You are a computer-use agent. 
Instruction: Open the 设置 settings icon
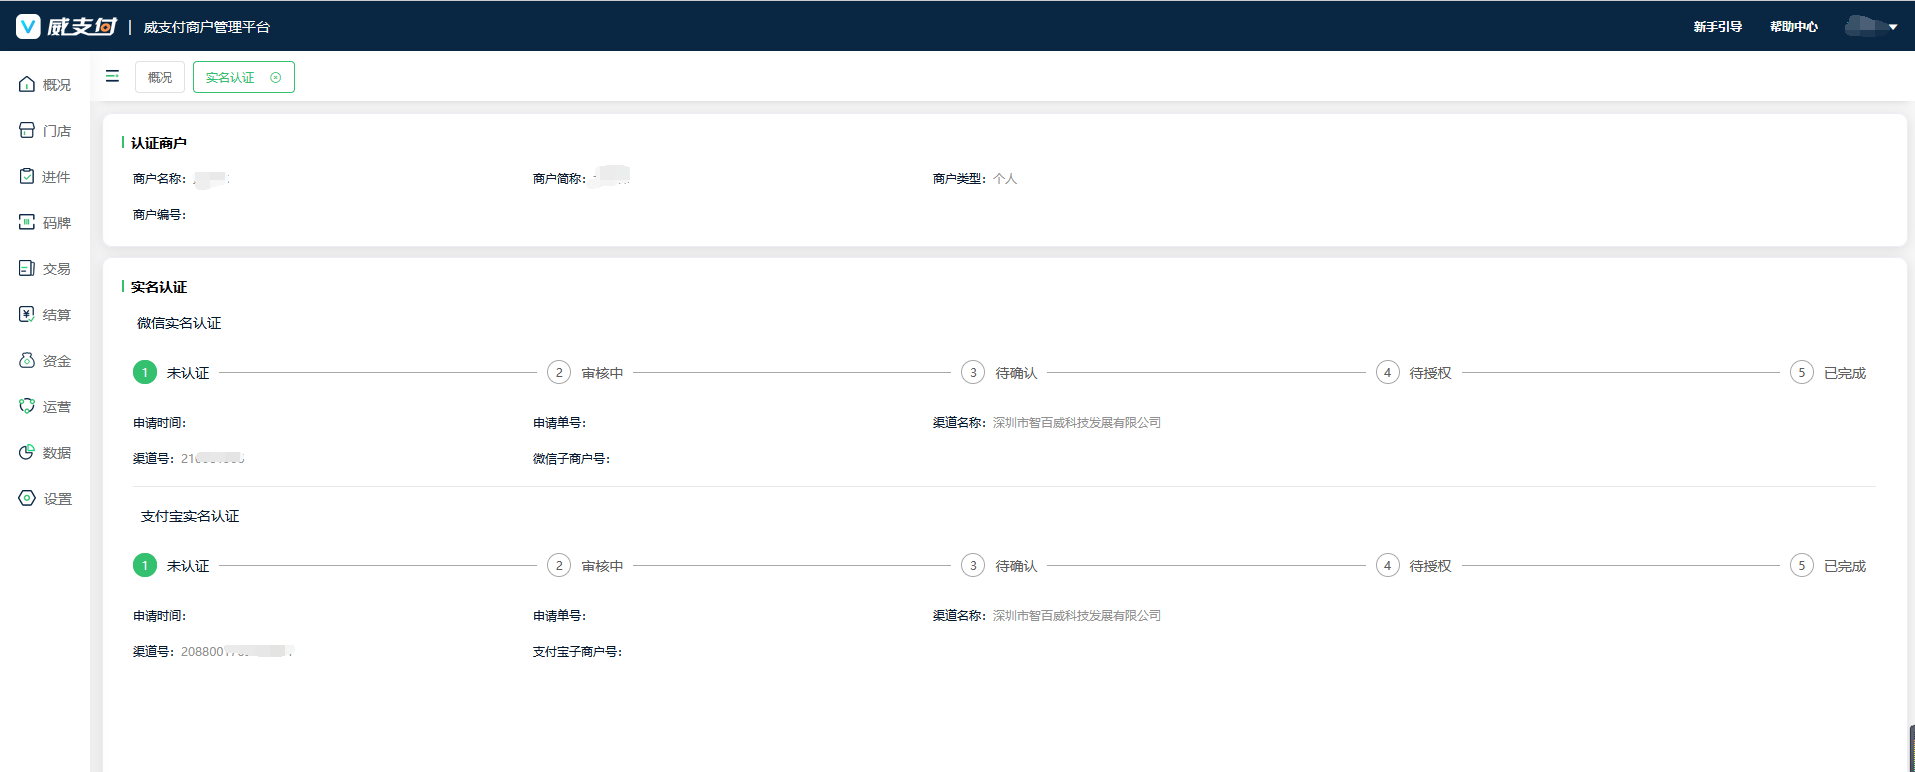(27, 499)
